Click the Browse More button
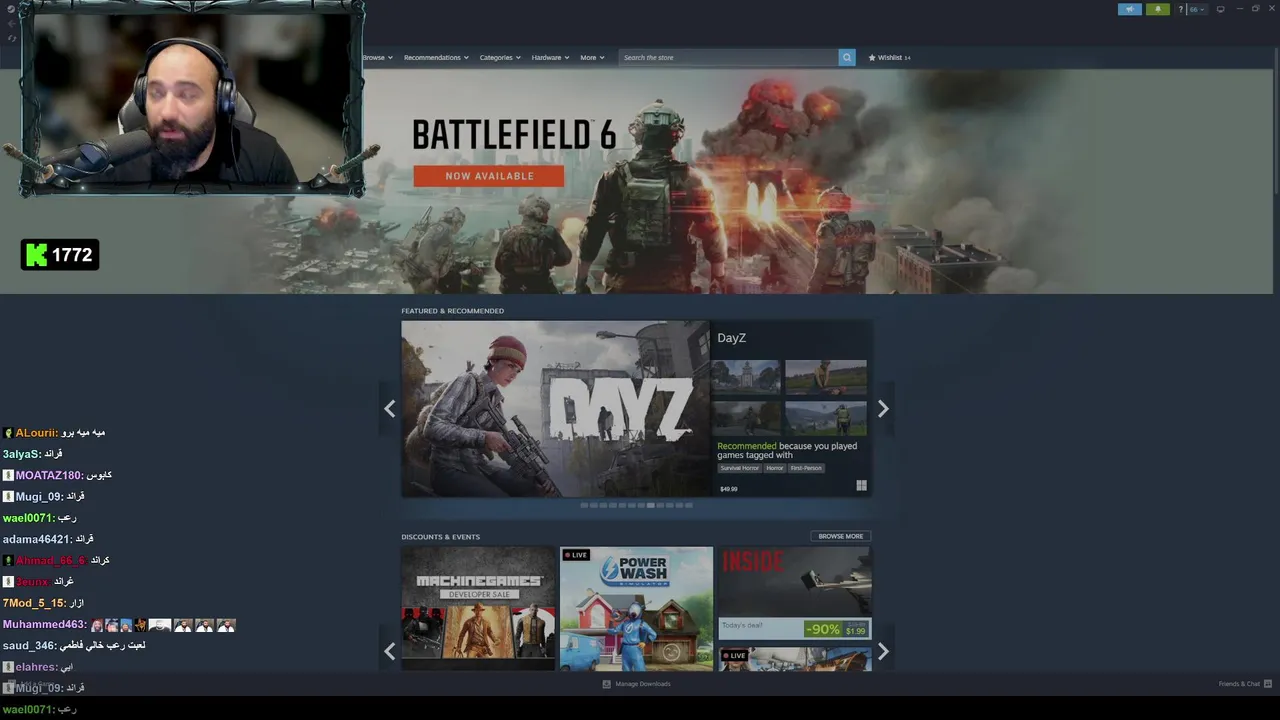 coord(840,536)
